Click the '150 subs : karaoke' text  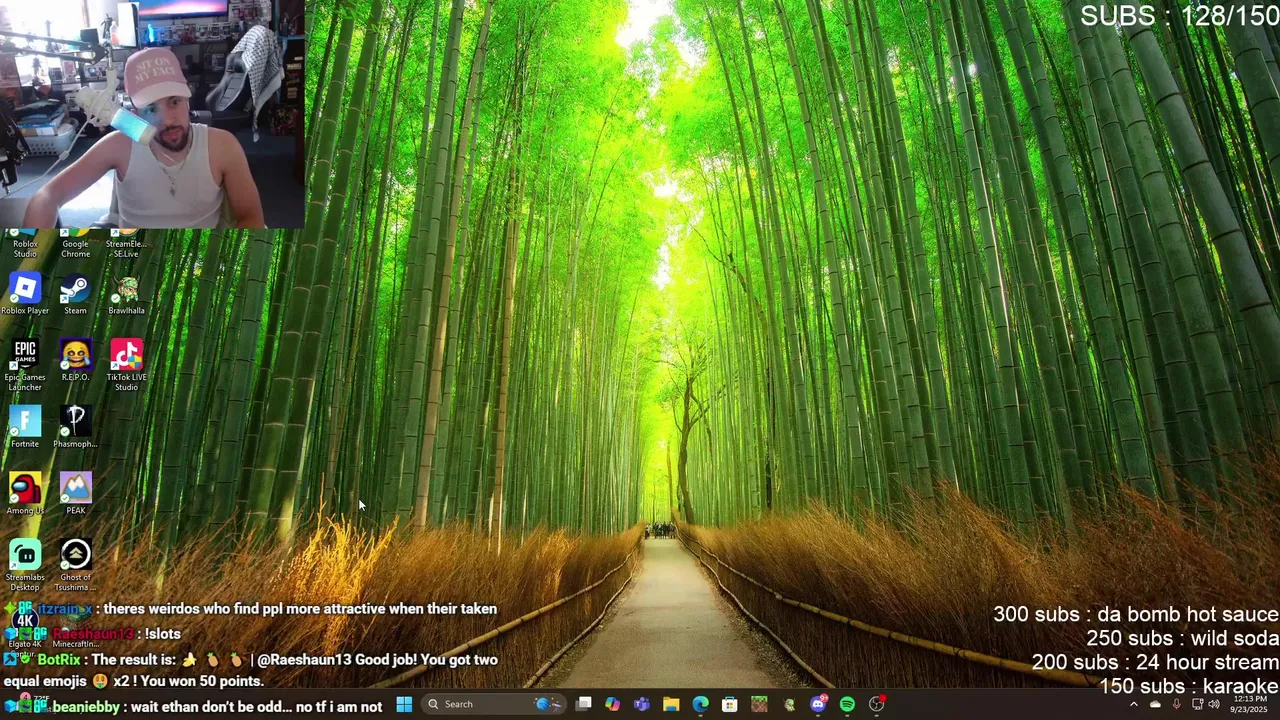point(1189,687)
